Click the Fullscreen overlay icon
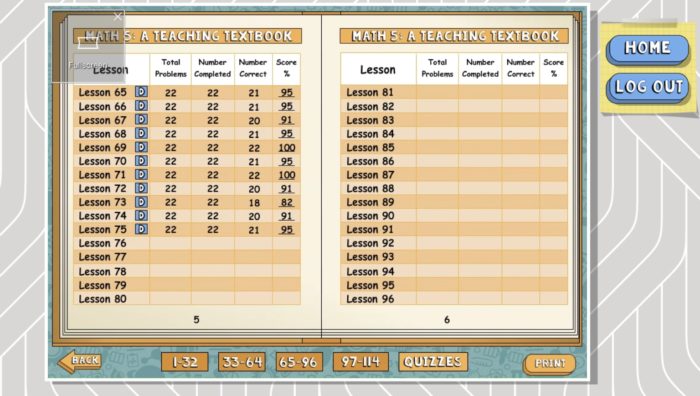 [88, 43]
